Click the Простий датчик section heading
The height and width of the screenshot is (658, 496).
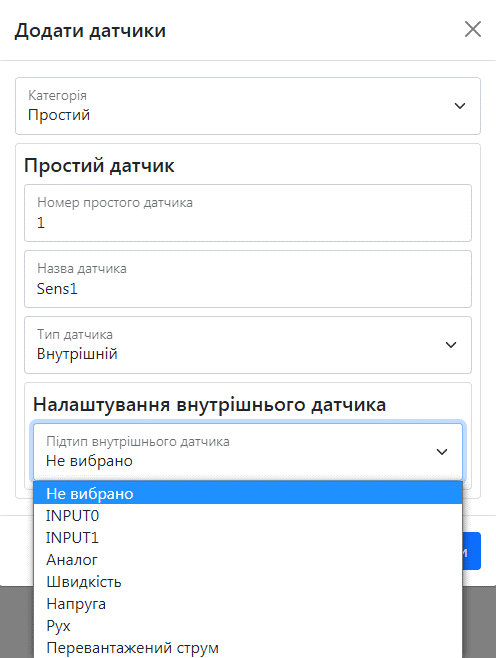(x=99, y=165)
